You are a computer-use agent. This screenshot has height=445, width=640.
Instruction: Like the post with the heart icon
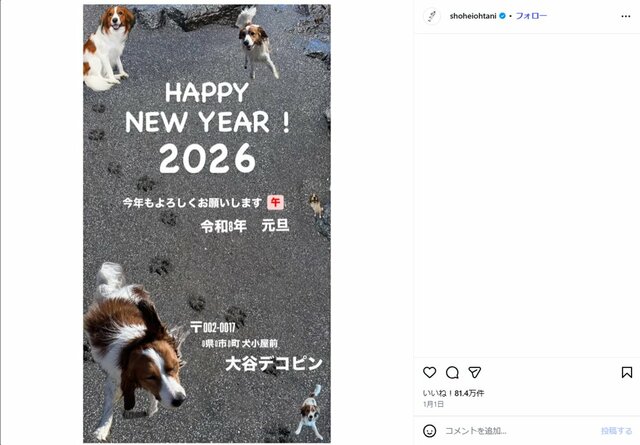[429, 372]
